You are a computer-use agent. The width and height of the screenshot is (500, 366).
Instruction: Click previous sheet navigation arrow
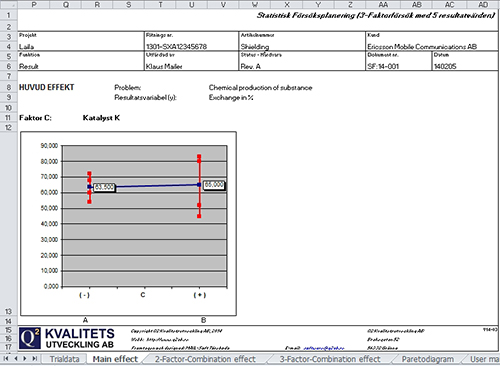tap(16, 359)
